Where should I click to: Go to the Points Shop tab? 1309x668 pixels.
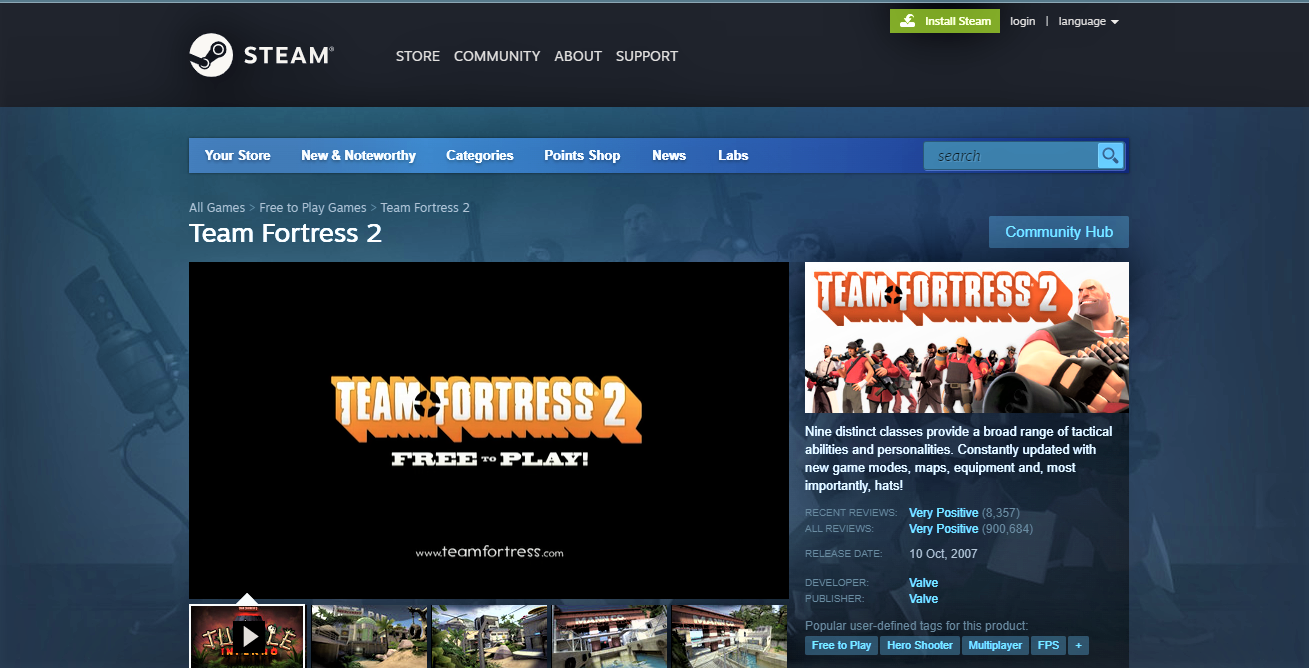(582, 155)
